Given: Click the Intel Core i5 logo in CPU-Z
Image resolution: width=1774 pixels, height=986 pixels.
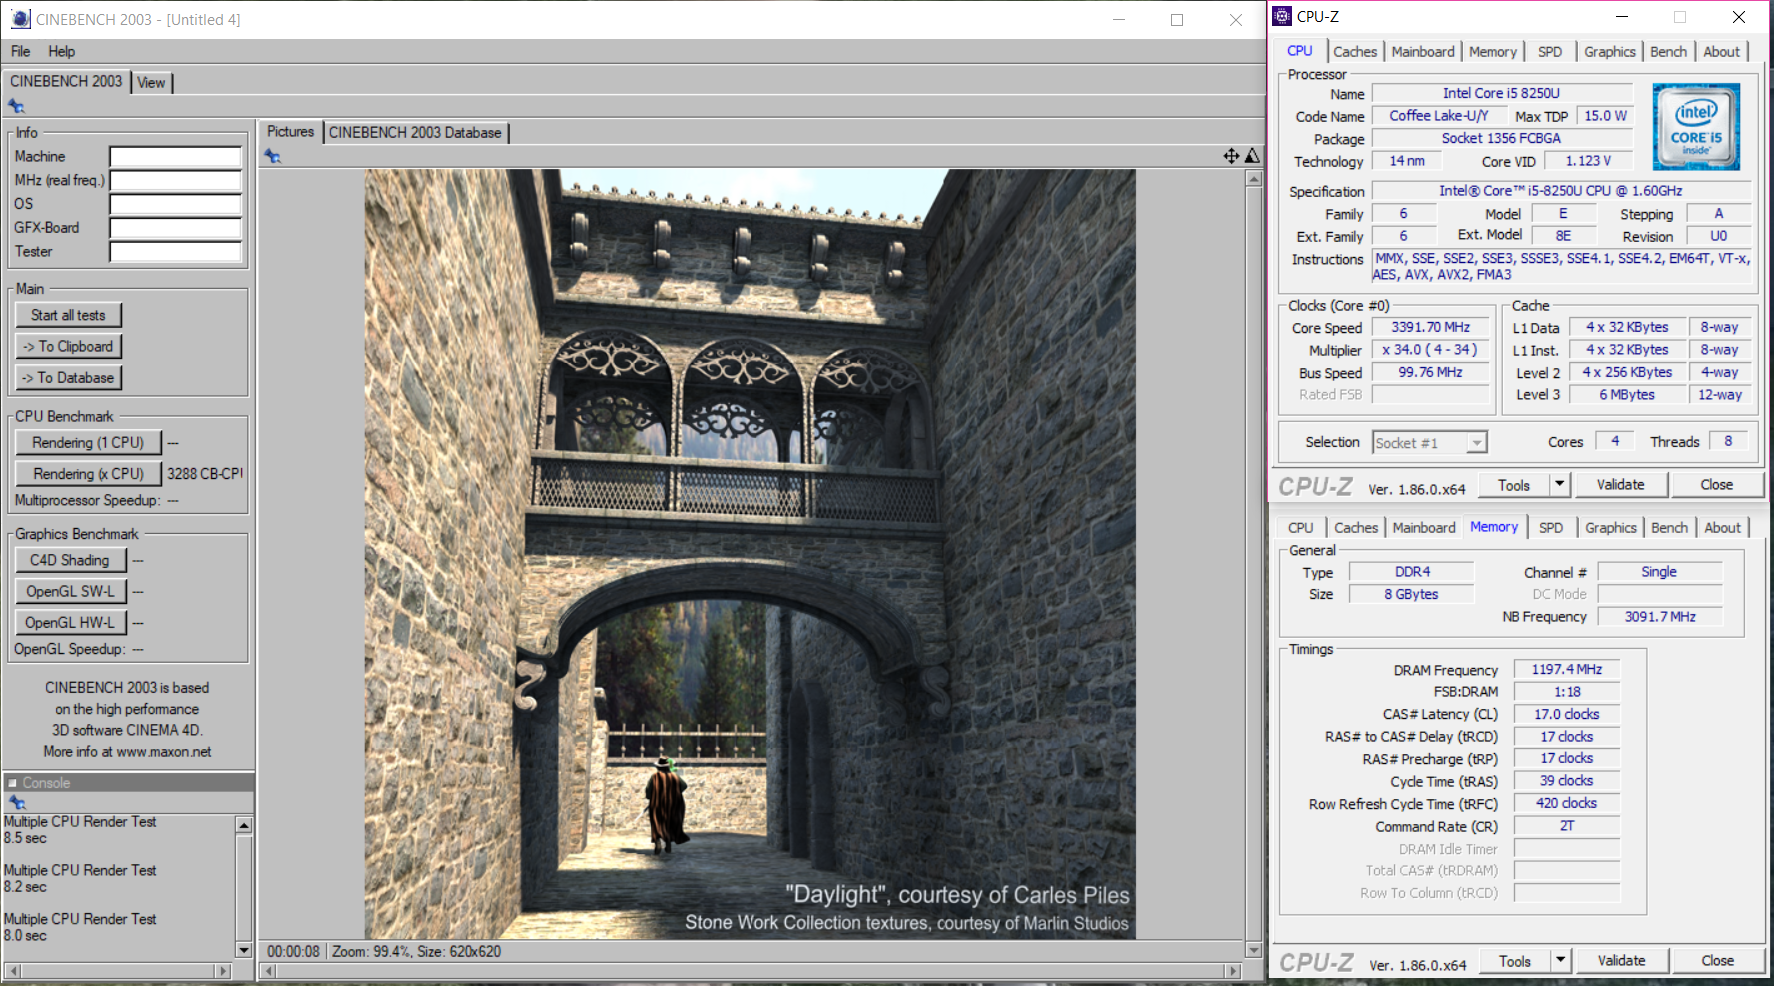Looking at the screenshot, I should tap(1696, 126).
